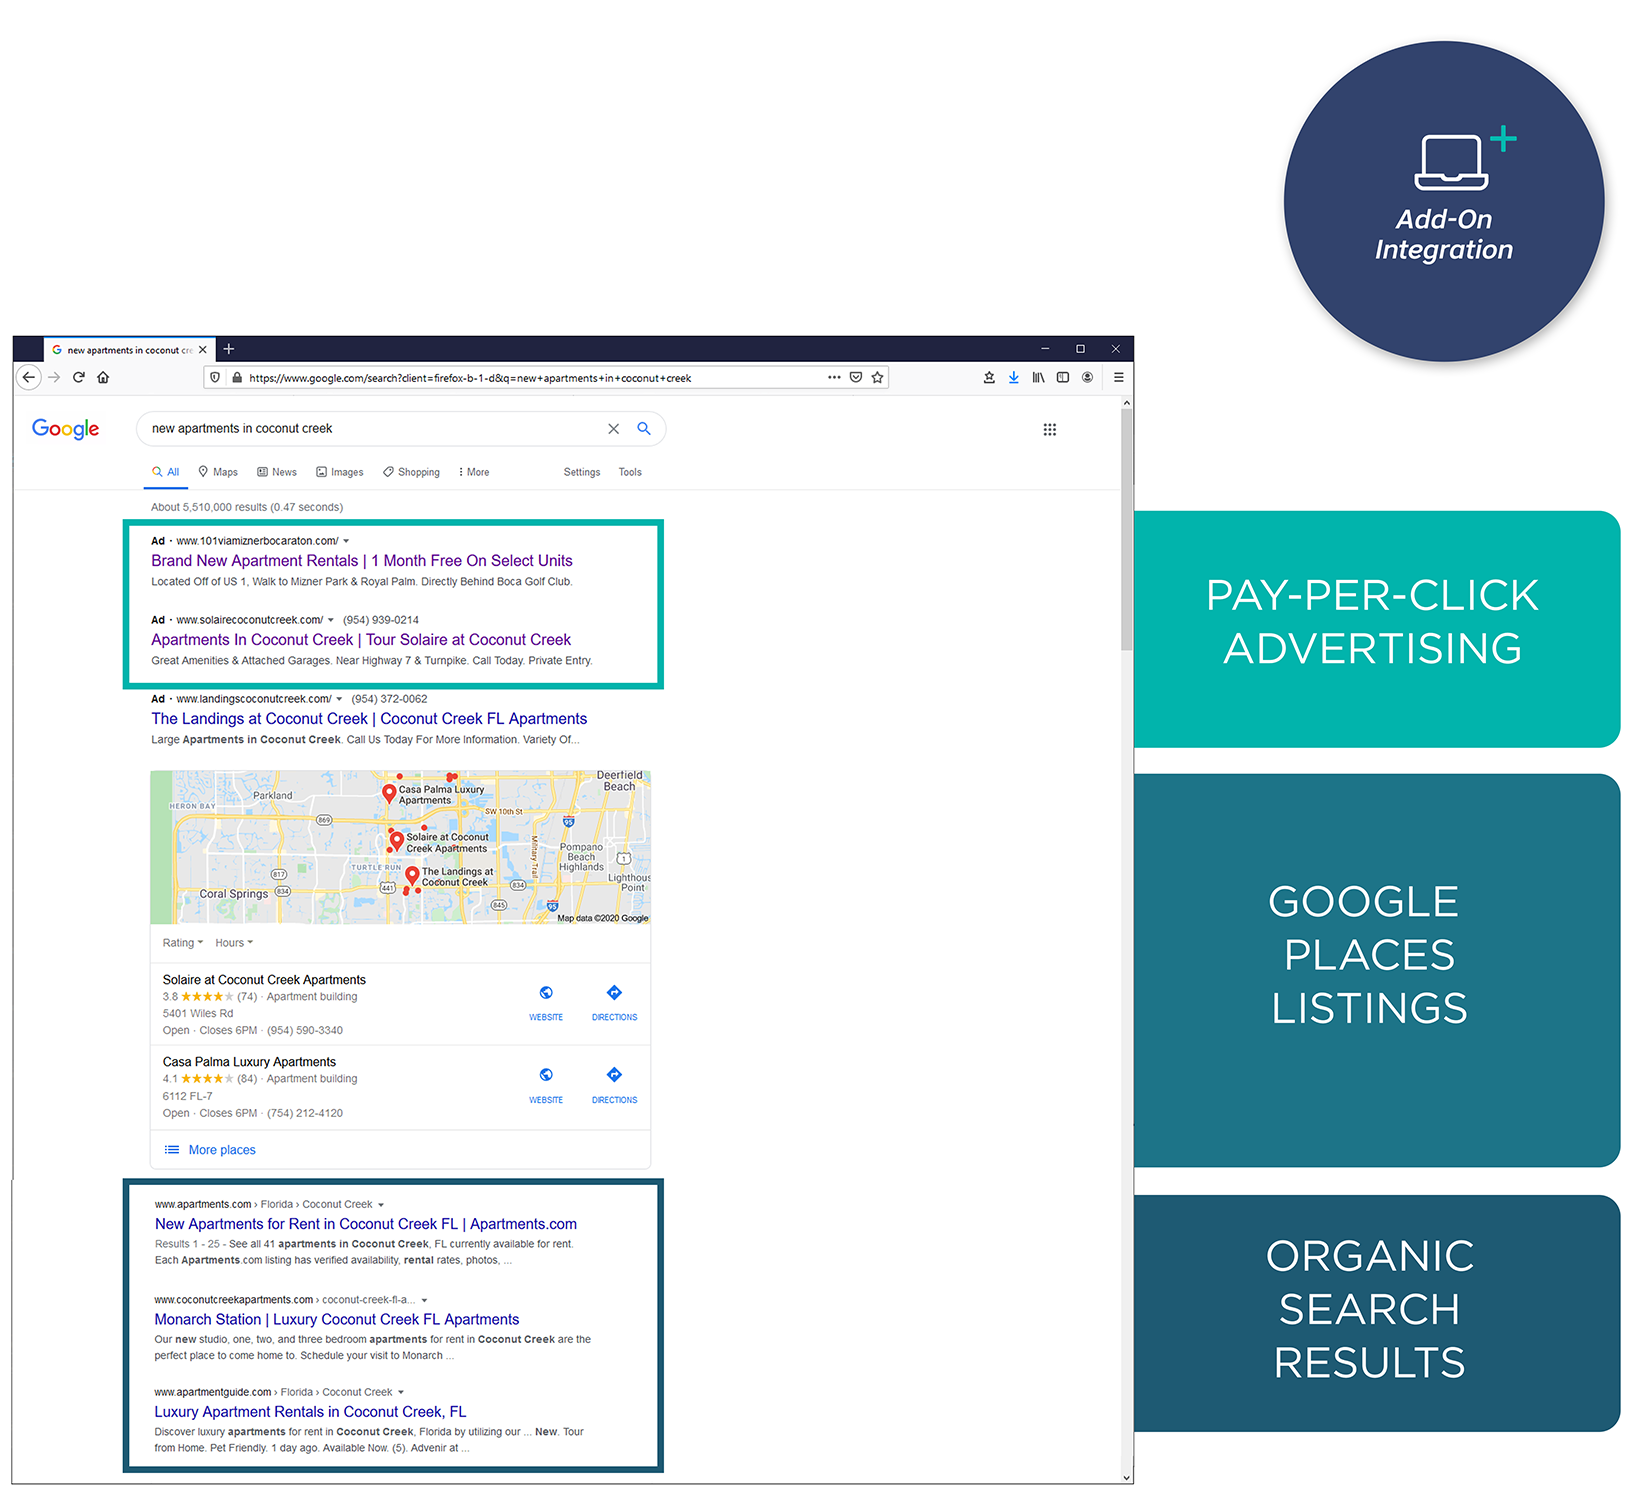Click the More places link

coord(222,1150)
